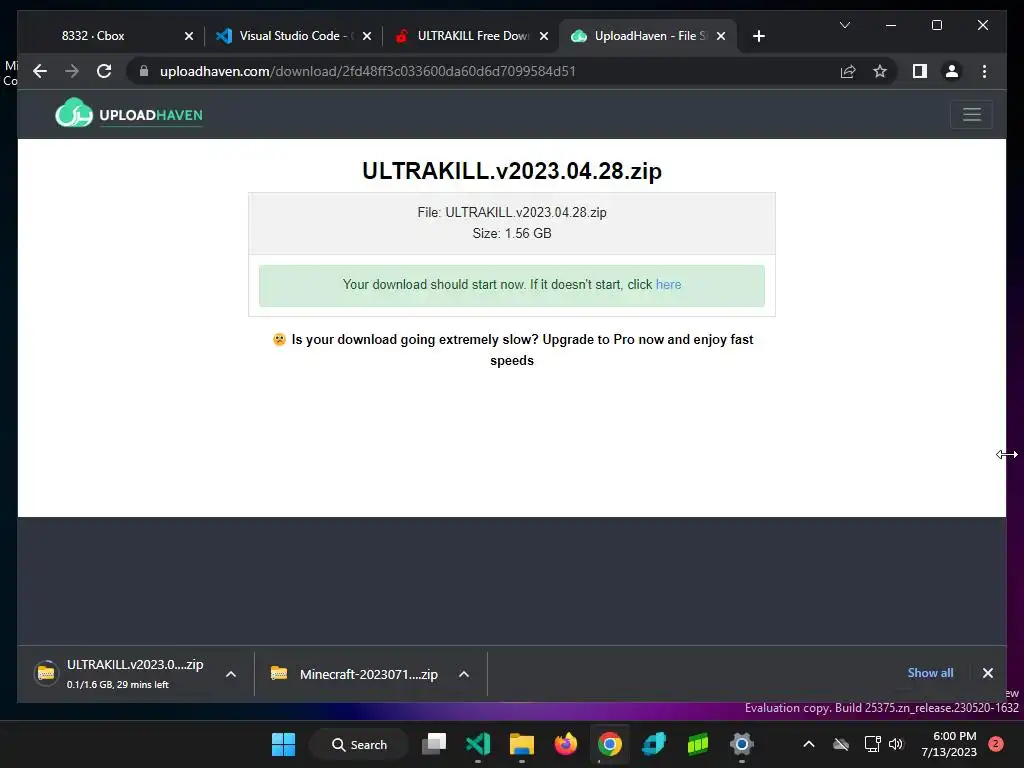The width and height of the screenshot is (1024, 768).
Task: Close the downloads bar
Action: tap(987, 673)
